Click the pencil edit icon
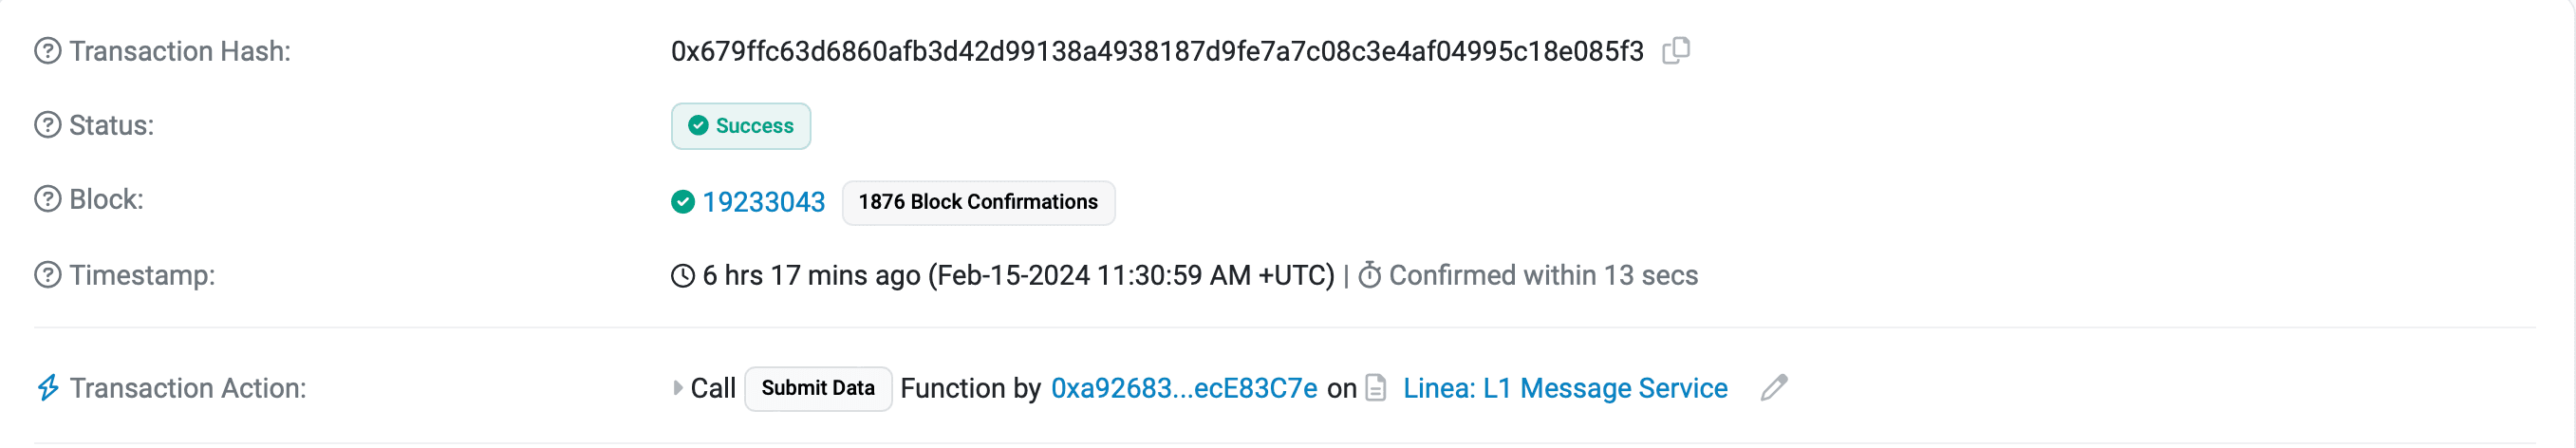 pos(1773,387)
